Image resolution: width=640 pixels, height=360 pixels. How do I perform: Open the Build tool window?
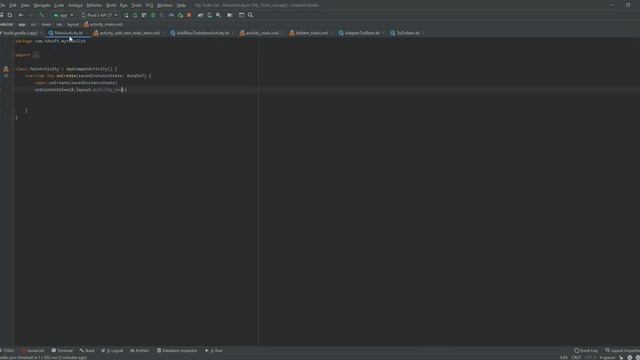[x=87, y=351]
